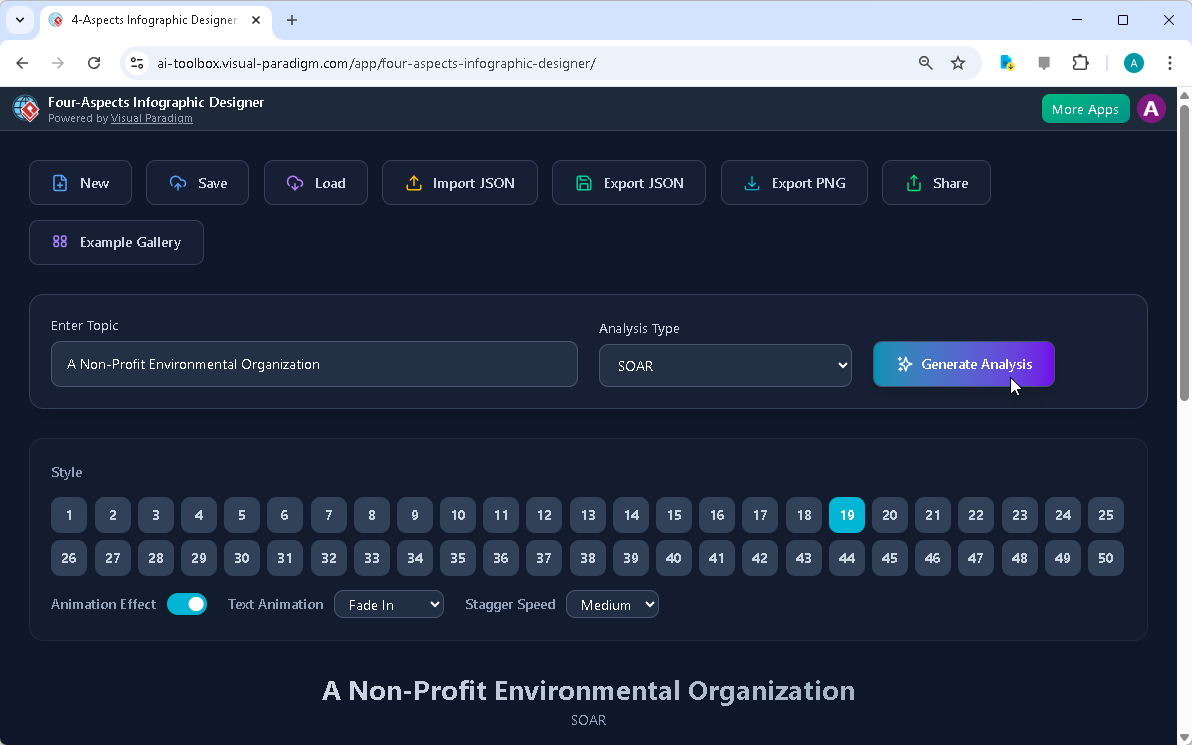Click the Export PNG download icon
The height and width of the screenshot is (745, 1192).
pyautogui.click(x=751, y=182)
